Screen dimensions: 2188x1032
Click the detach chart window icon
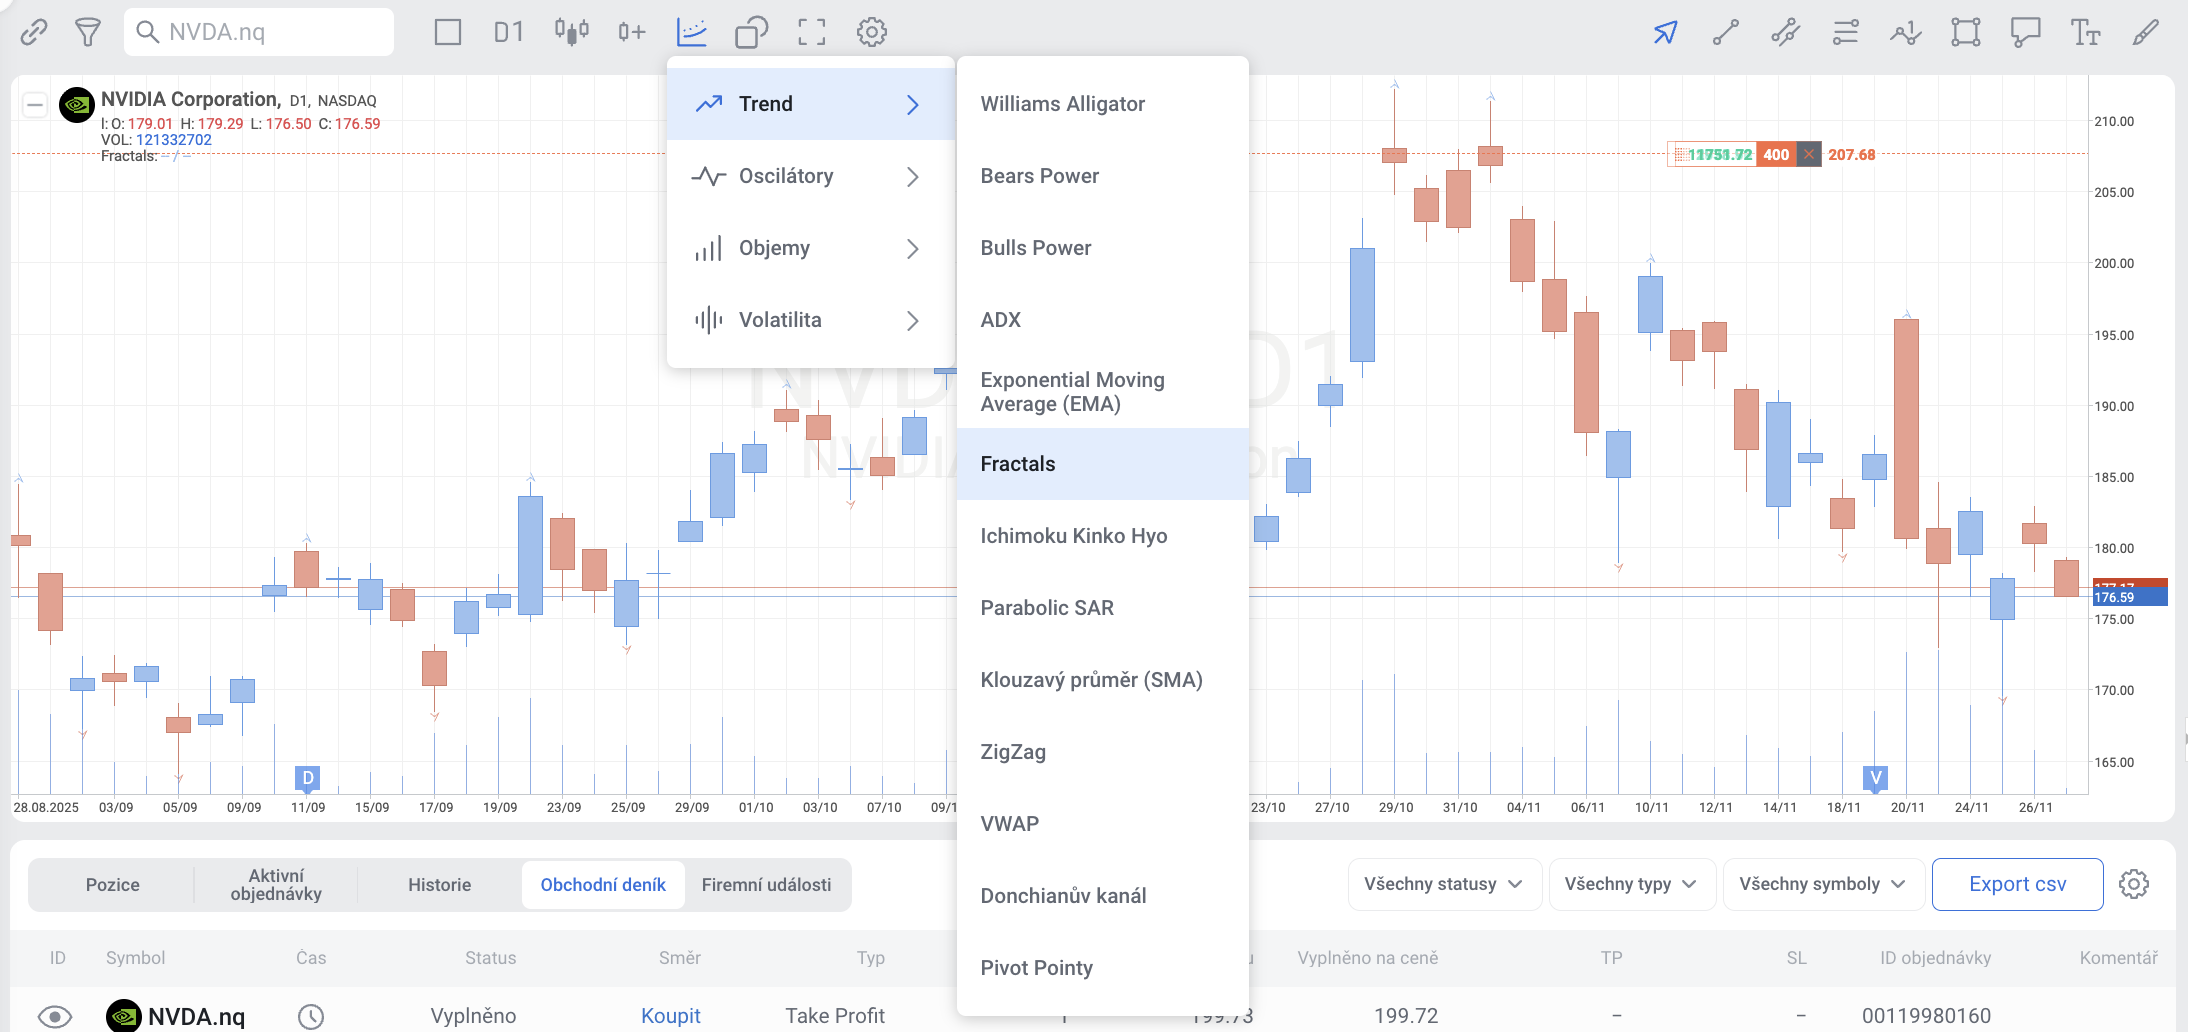click(x=752, y=32)
